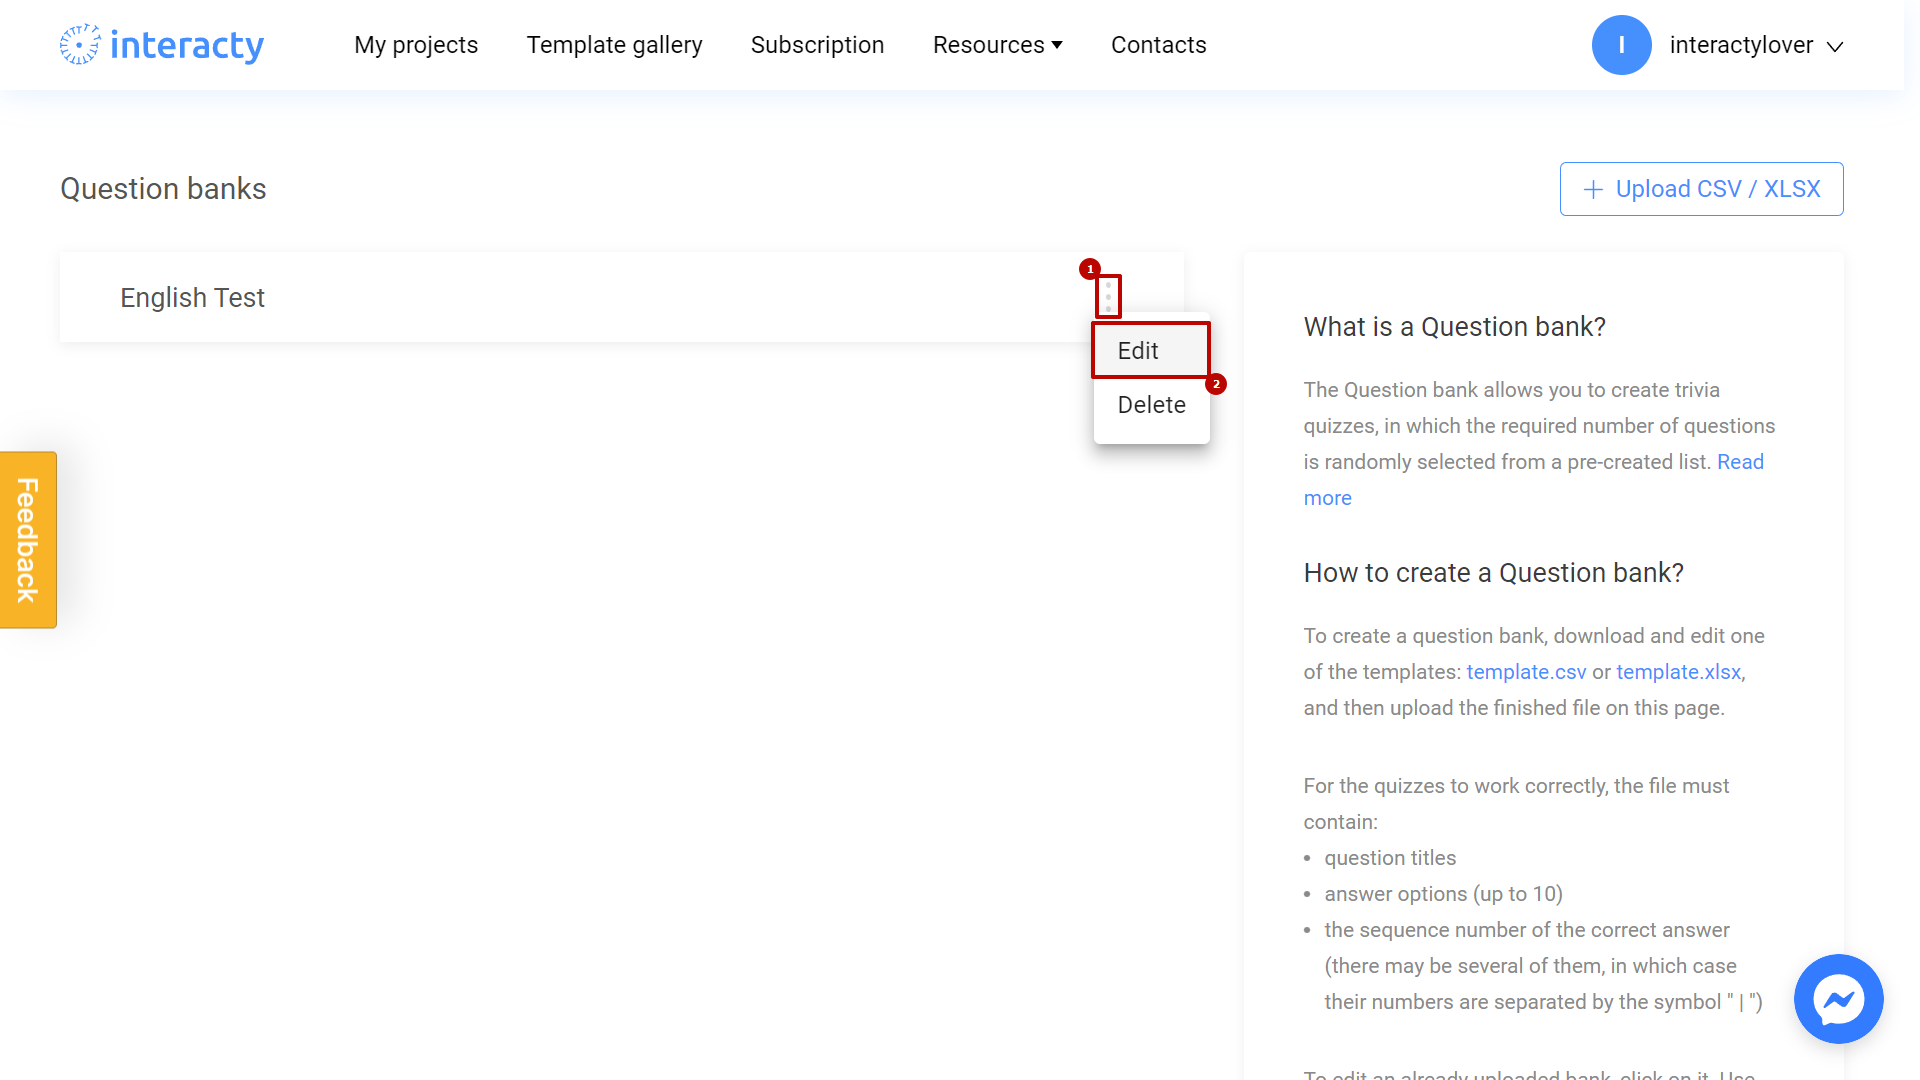Expand the Resources navigation dropdown
The image size is (1920, 1080).
(997, 45)
